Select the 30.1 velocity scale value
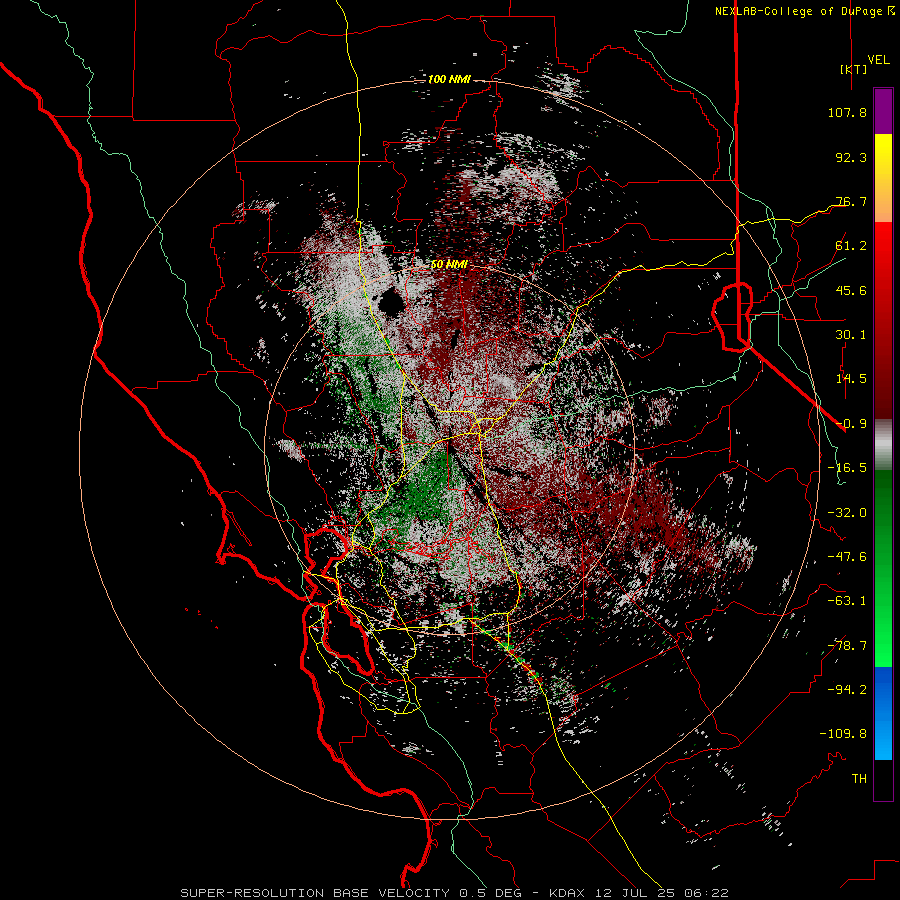 [851, 335]
